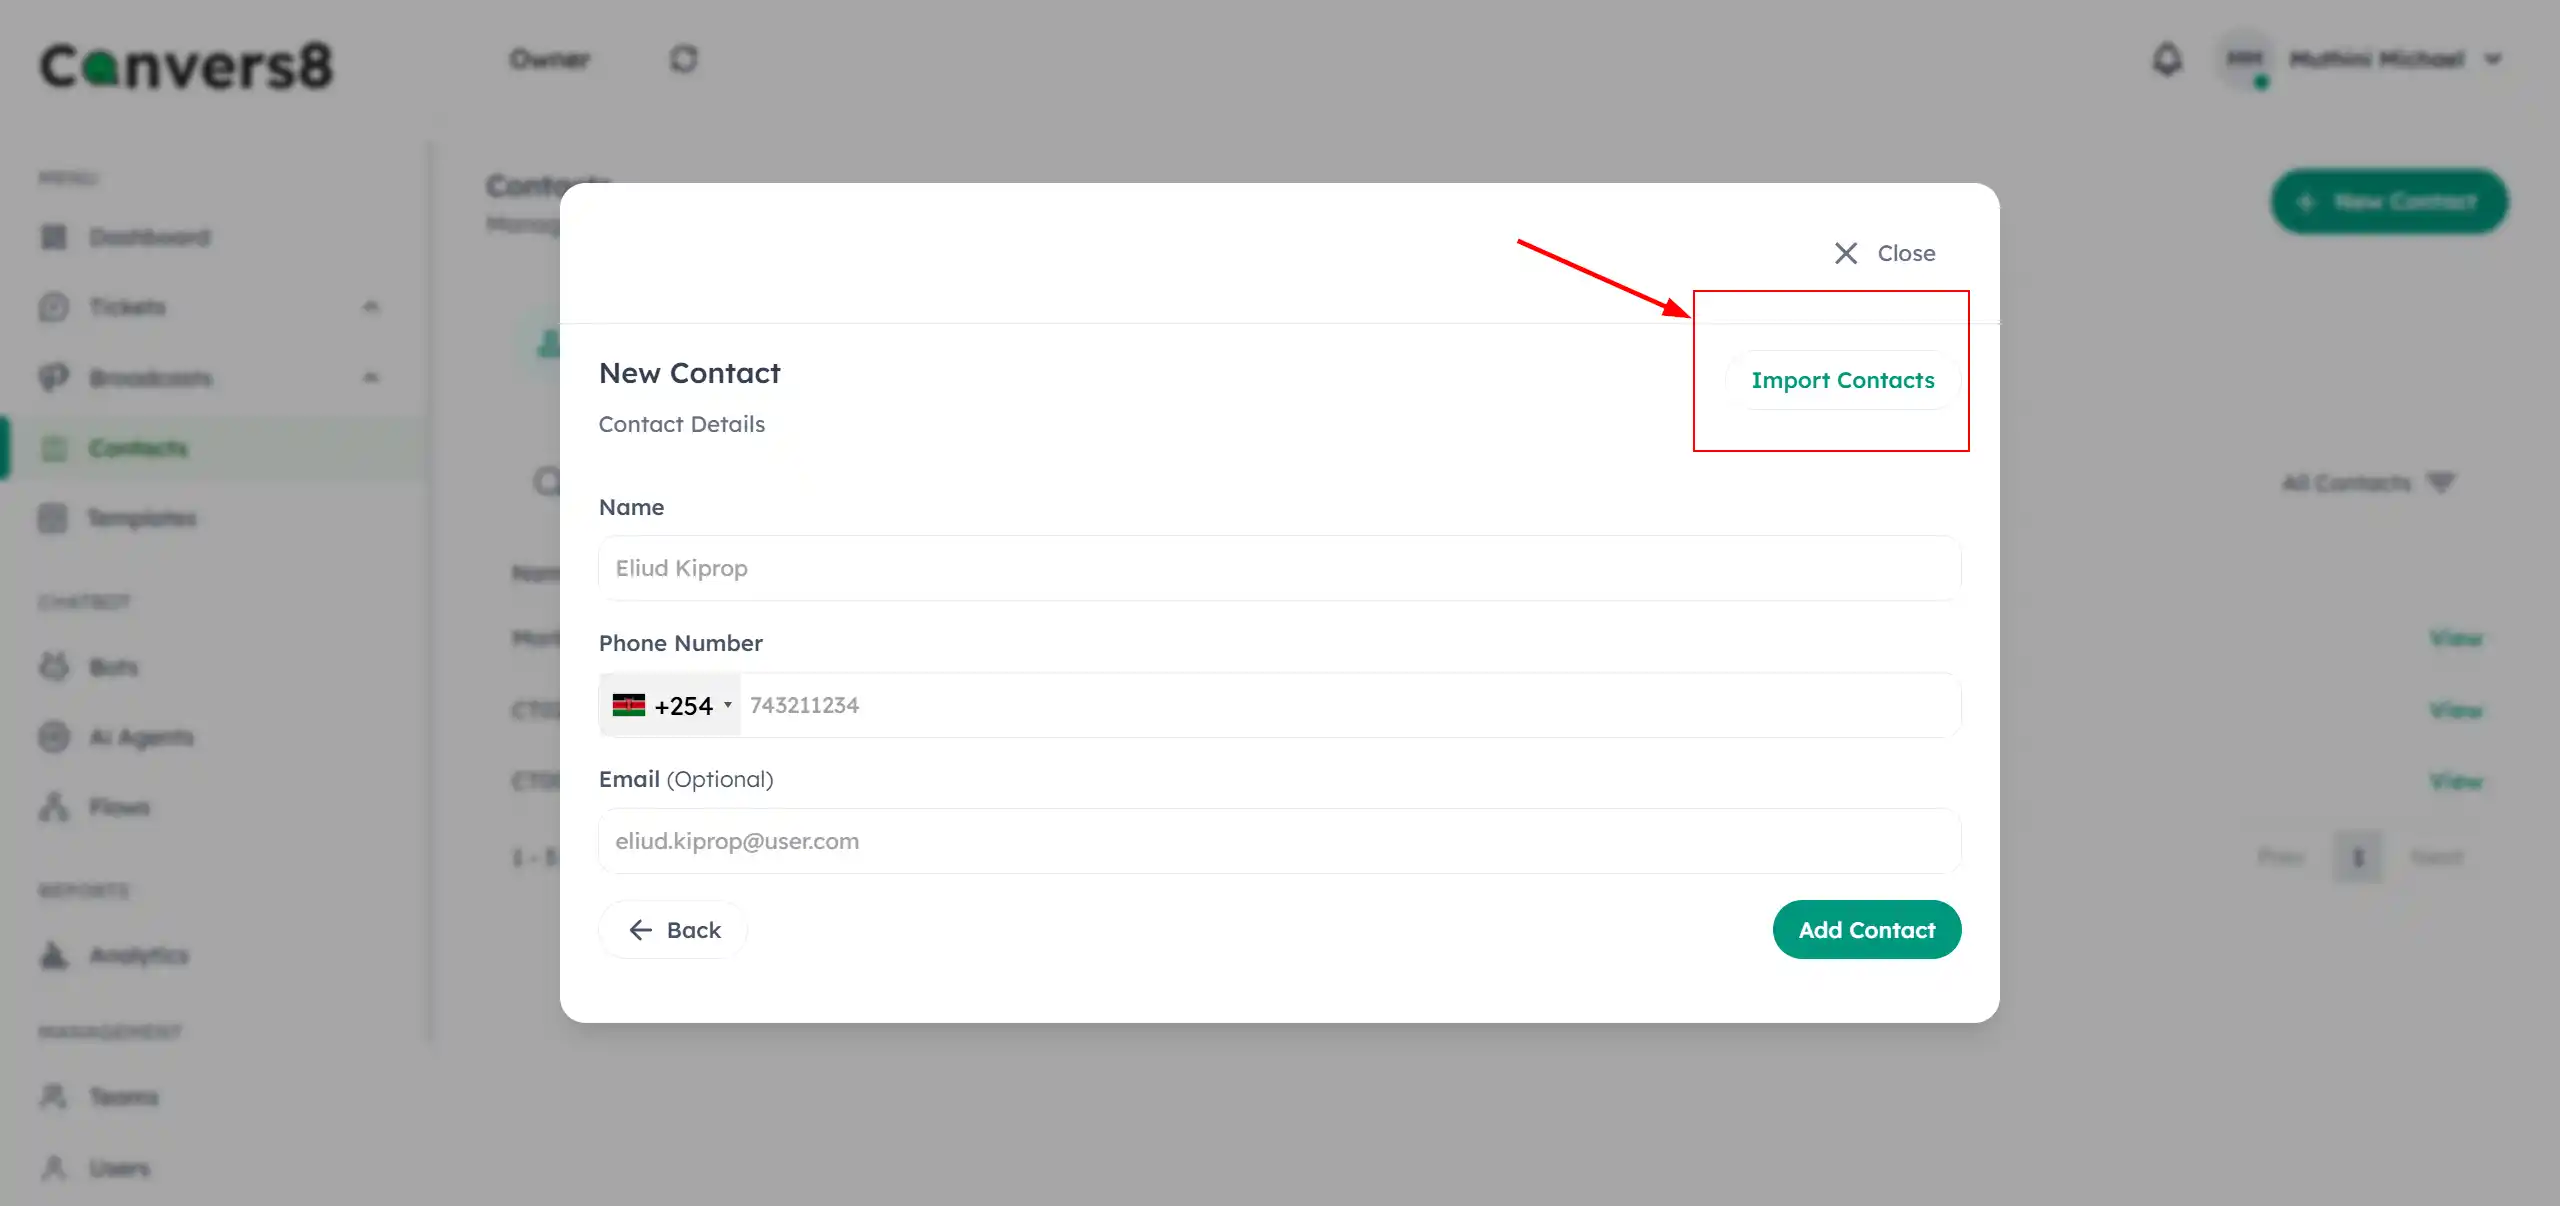Collapse the Tickets section chevron
The height and width of the screenshot is (1206, 2560).
tap(370, 307)
